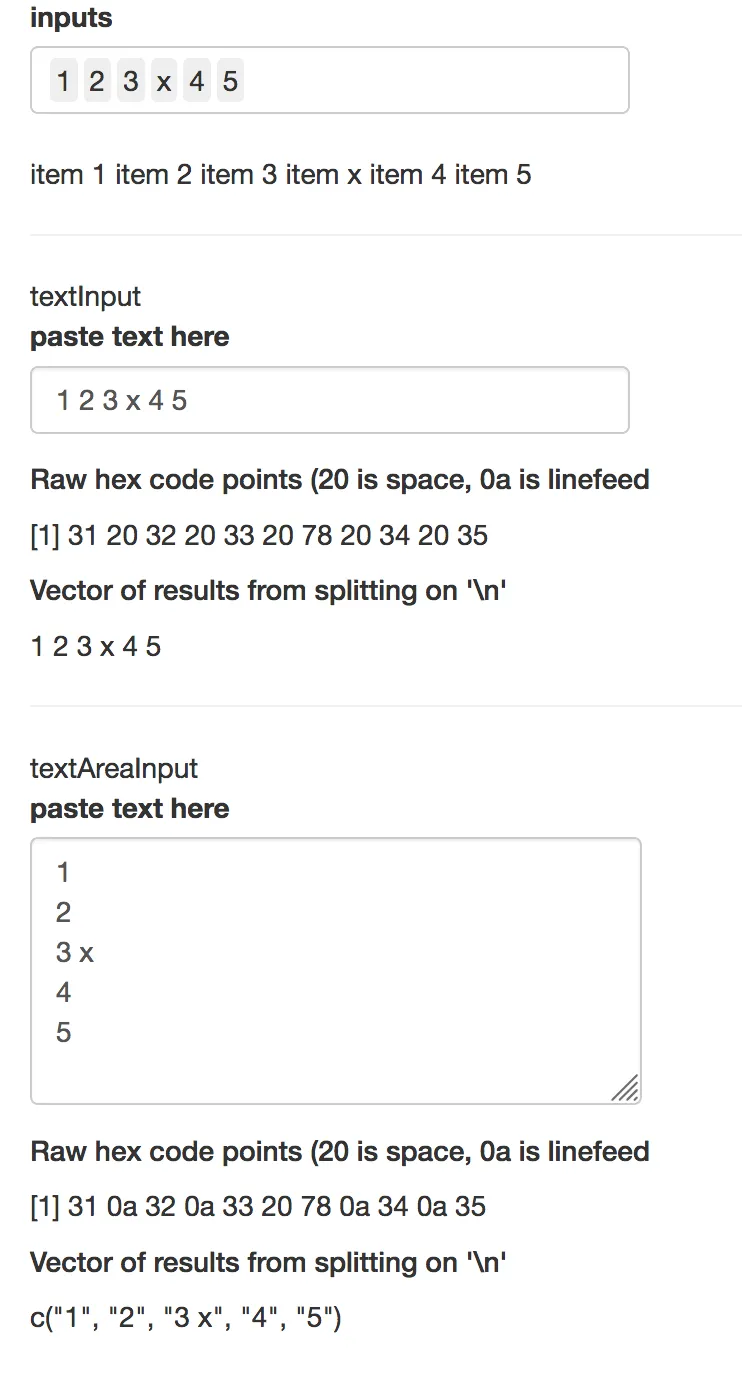Screen dimensions: 742x1378
Task: Select the "5" tag in inputs field
Action: [x=230, y=81]
